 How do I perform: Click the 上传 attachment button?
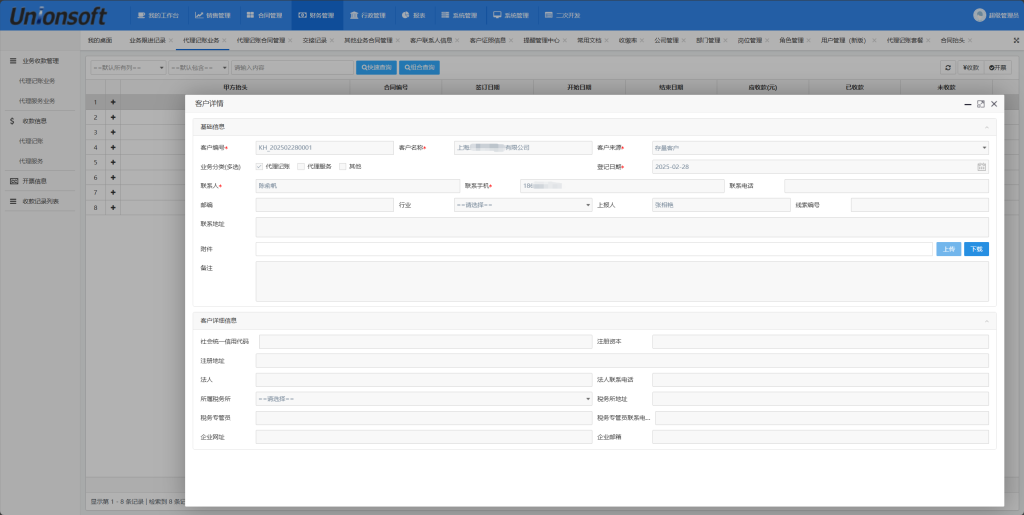(948, 249)
